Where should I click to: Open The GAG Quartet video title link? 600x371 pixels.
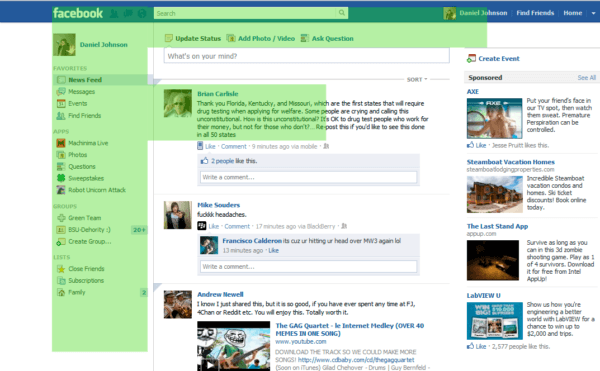pyautogui.click(x=350, y=330)
